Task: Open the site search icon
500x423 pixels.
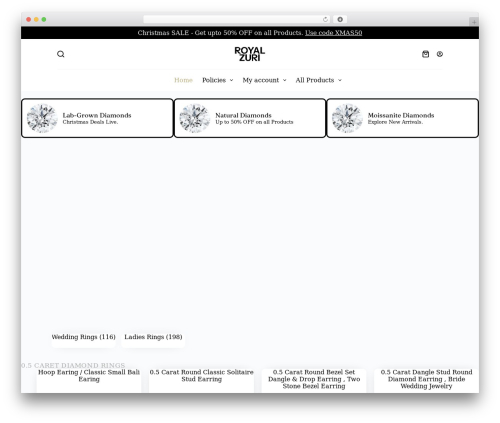Action: click(60, 54)
